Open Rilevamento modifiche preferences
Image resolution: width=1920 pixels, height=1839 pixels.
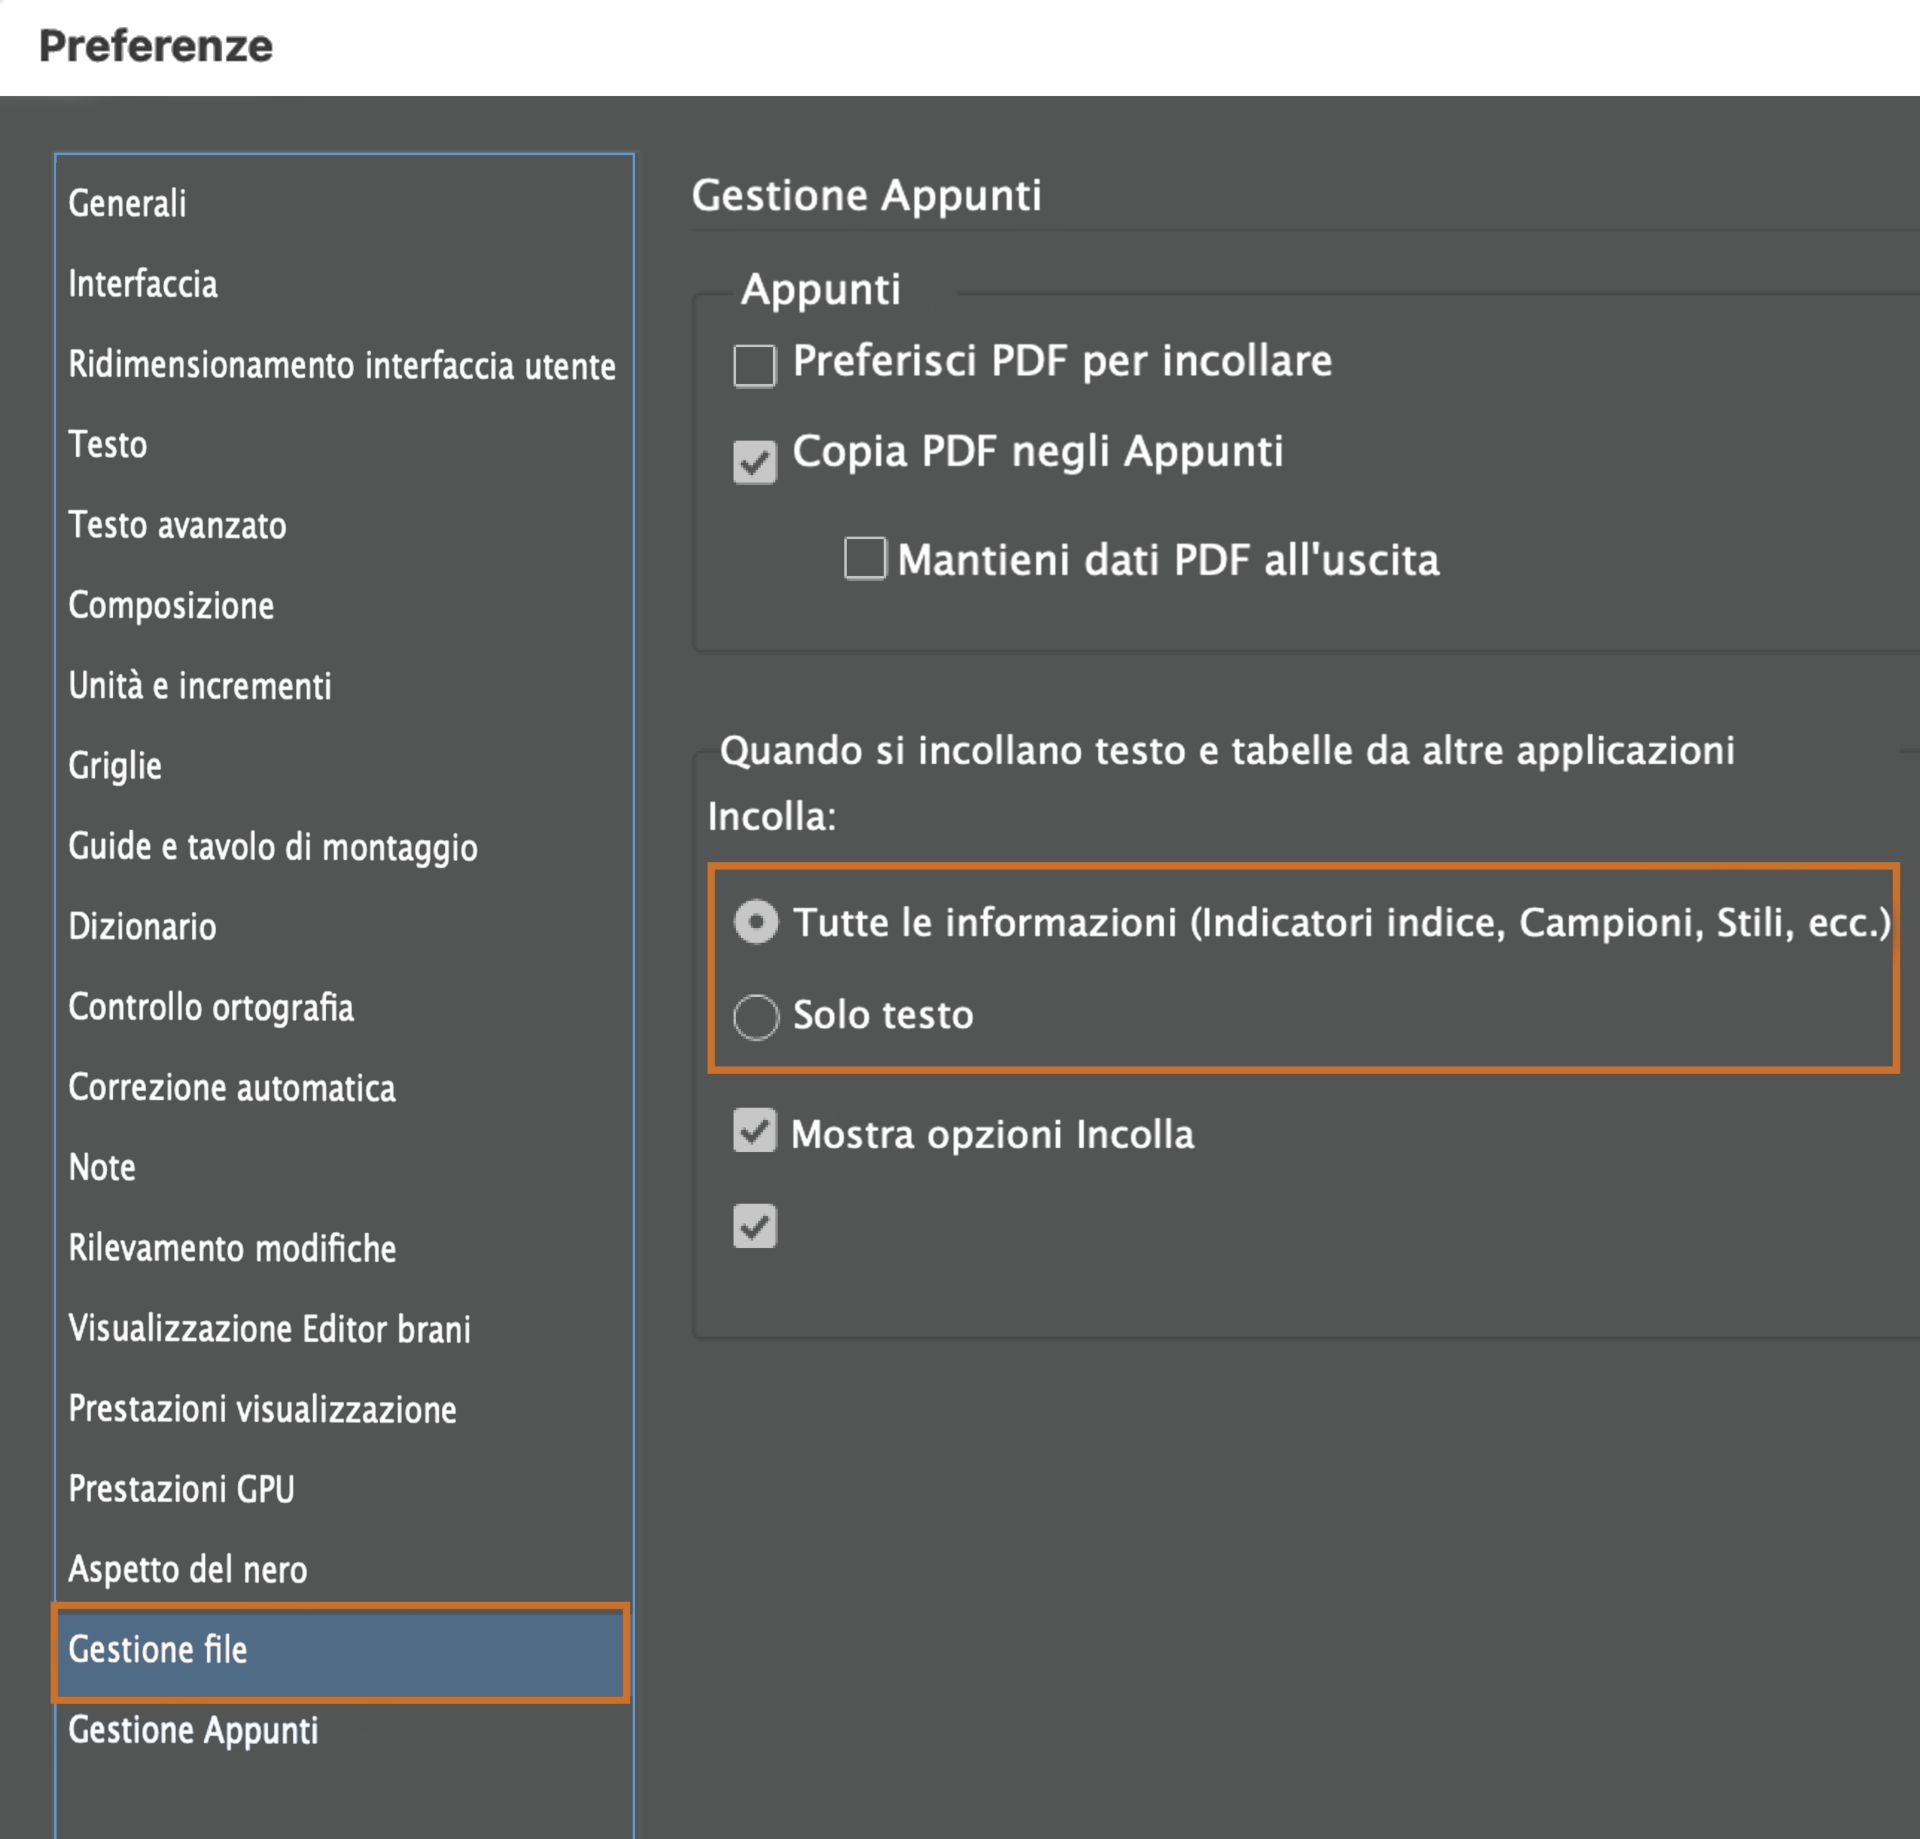(231, 1248)
